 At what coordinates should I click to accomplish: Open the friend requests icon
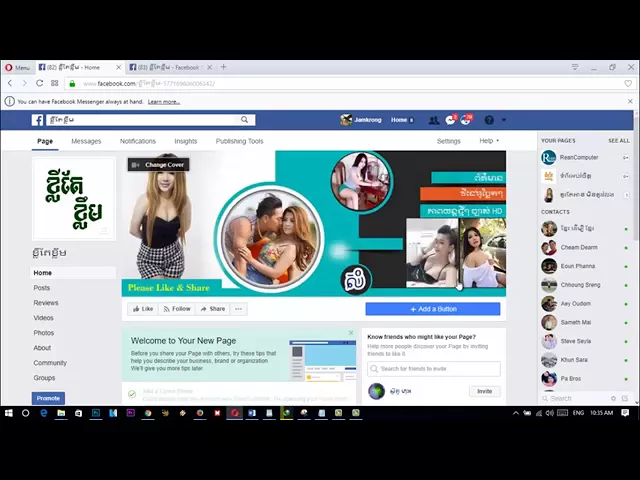pyautogui.click(x=433, y=120)
